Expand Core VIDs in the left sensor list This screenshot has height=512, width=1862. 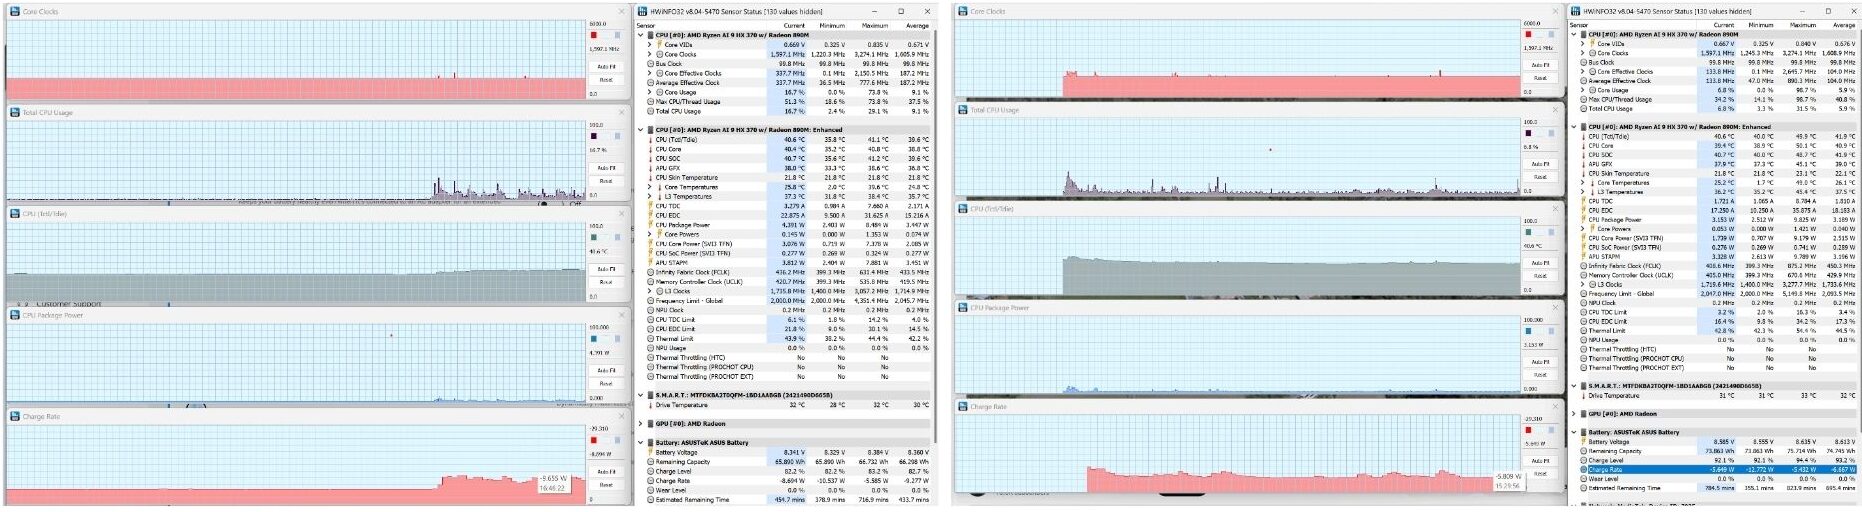650,44
